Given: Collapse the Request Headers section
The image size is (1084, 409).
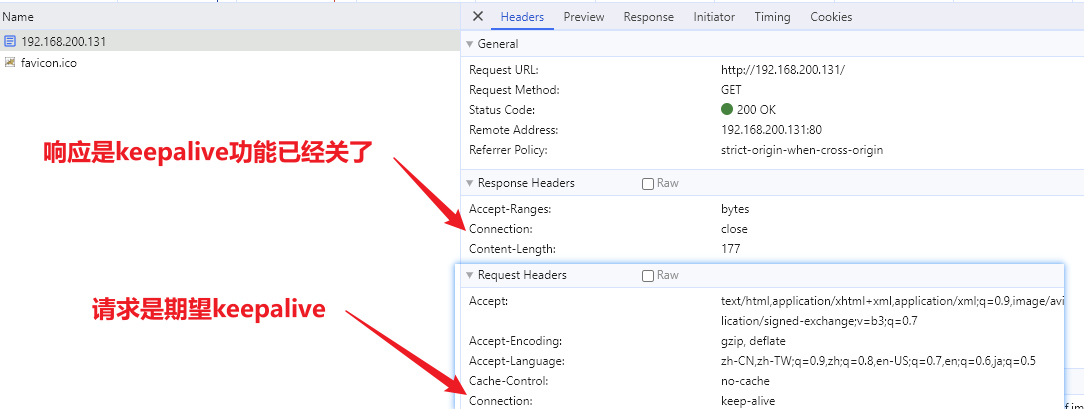Looking at the screenshot, I should 470,276.
